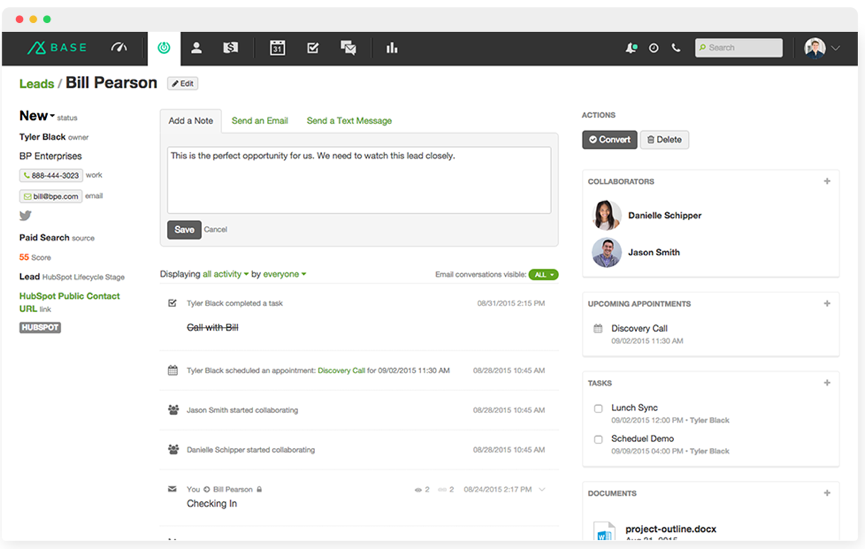Click the clock history icon

(653, 48)
